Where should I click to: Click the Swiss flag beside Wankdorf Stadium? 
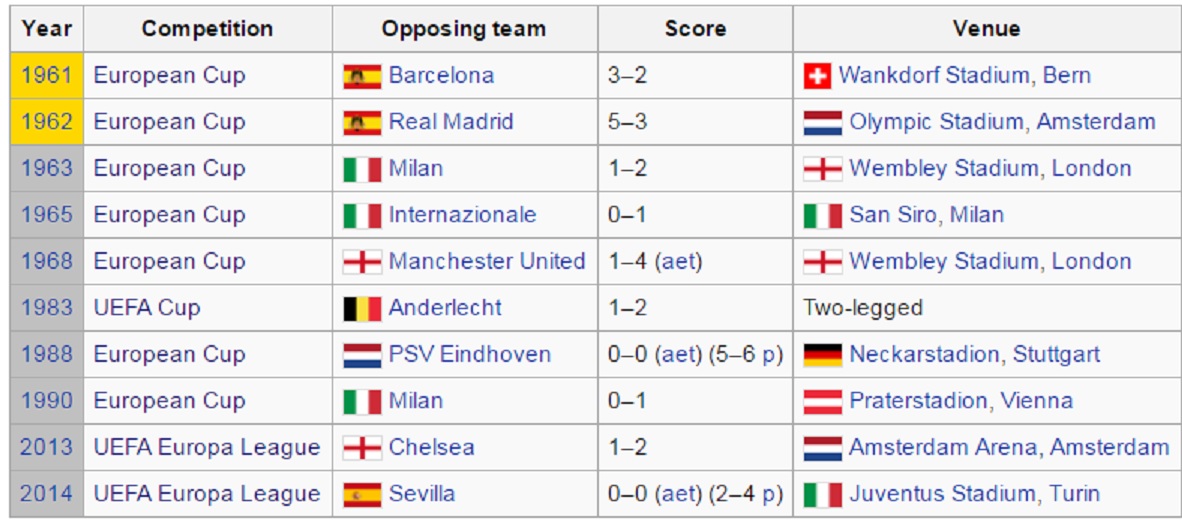coord(817,76)
